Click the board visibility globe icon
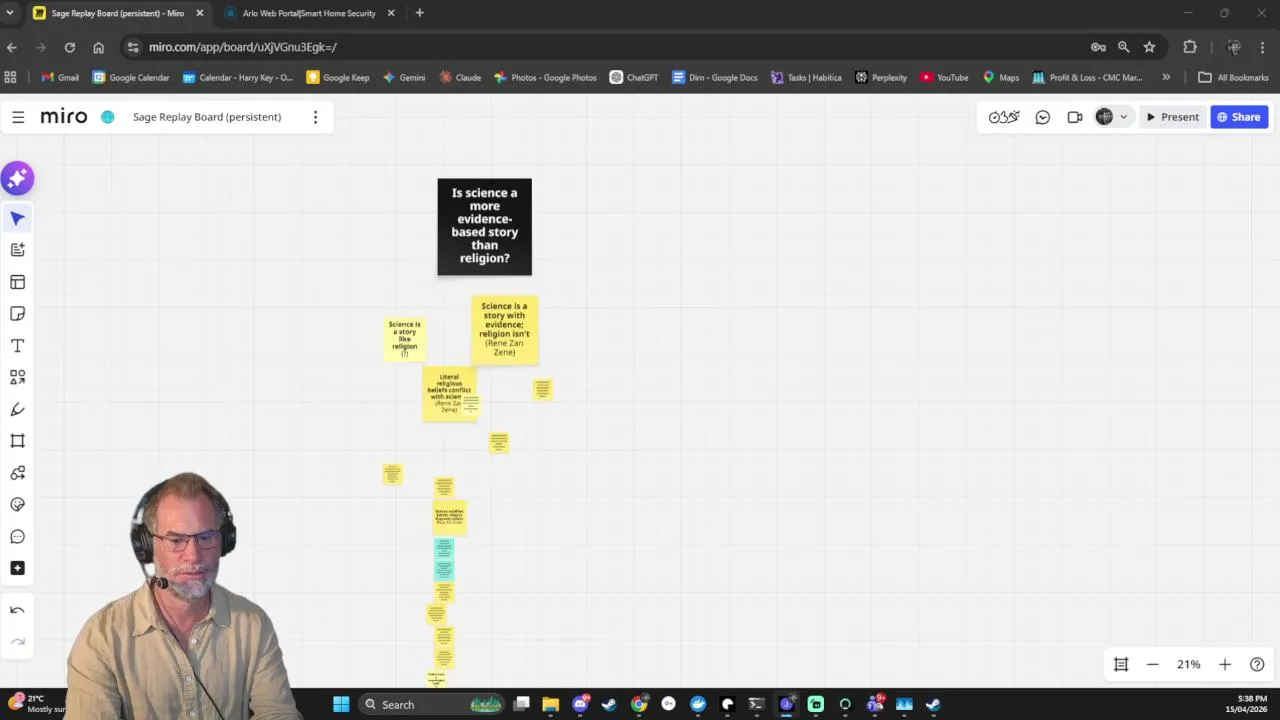The width and height of the screenshot is (1280, 720). point(108,117)
